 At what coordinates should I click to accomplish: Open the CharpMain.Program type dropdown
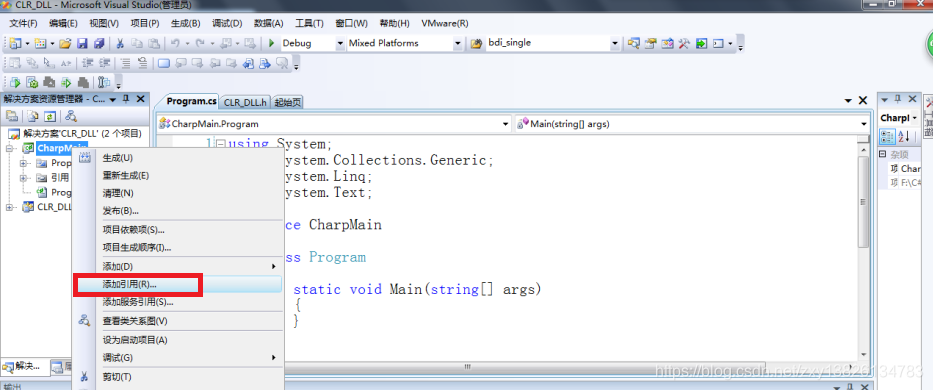(506, 124)
